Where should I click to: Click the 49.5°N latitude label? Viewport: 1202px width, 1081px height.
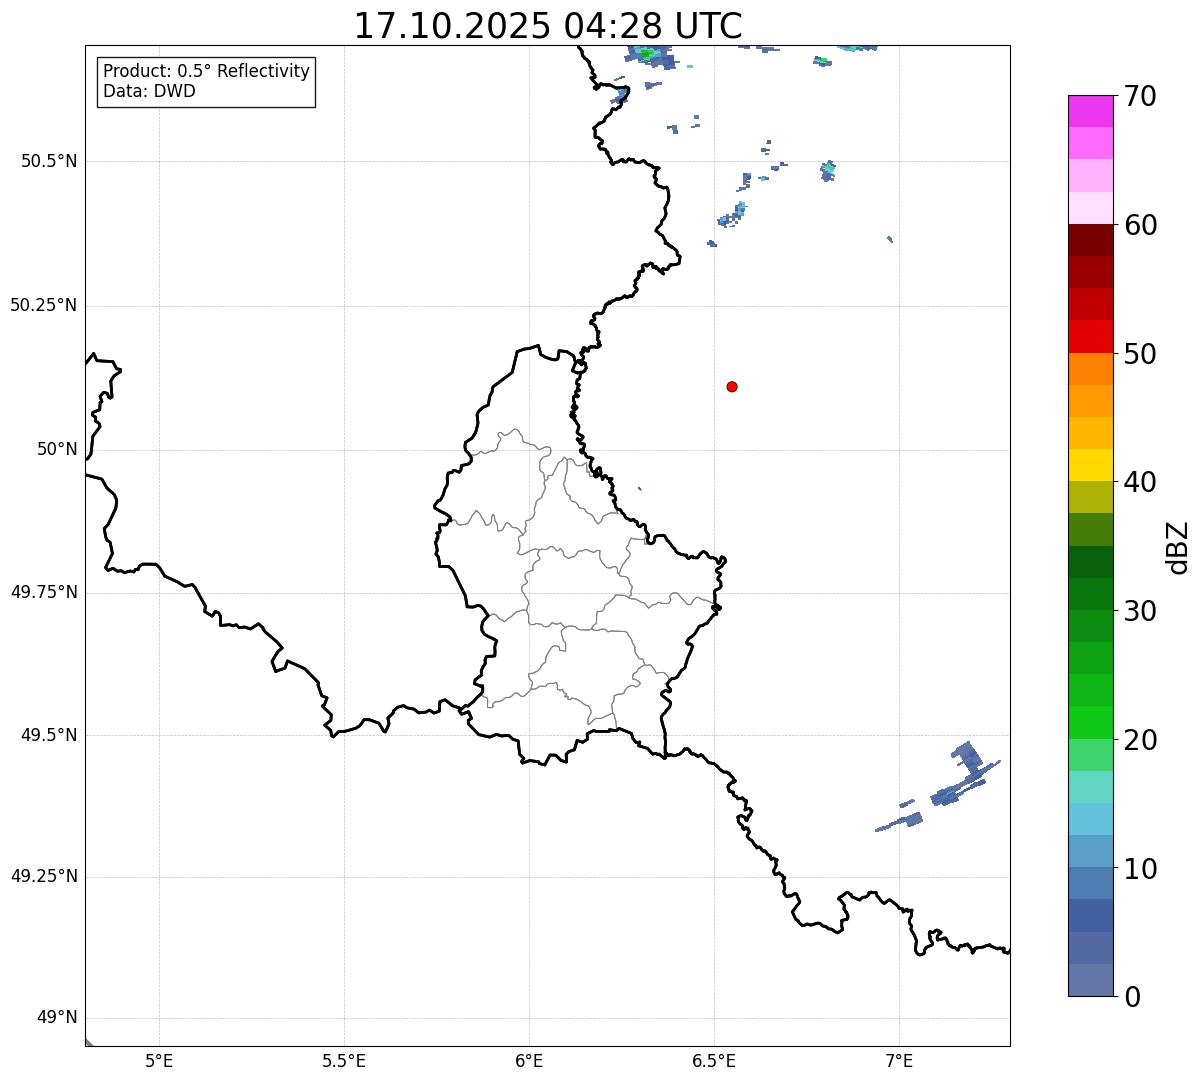pos(48,735)
